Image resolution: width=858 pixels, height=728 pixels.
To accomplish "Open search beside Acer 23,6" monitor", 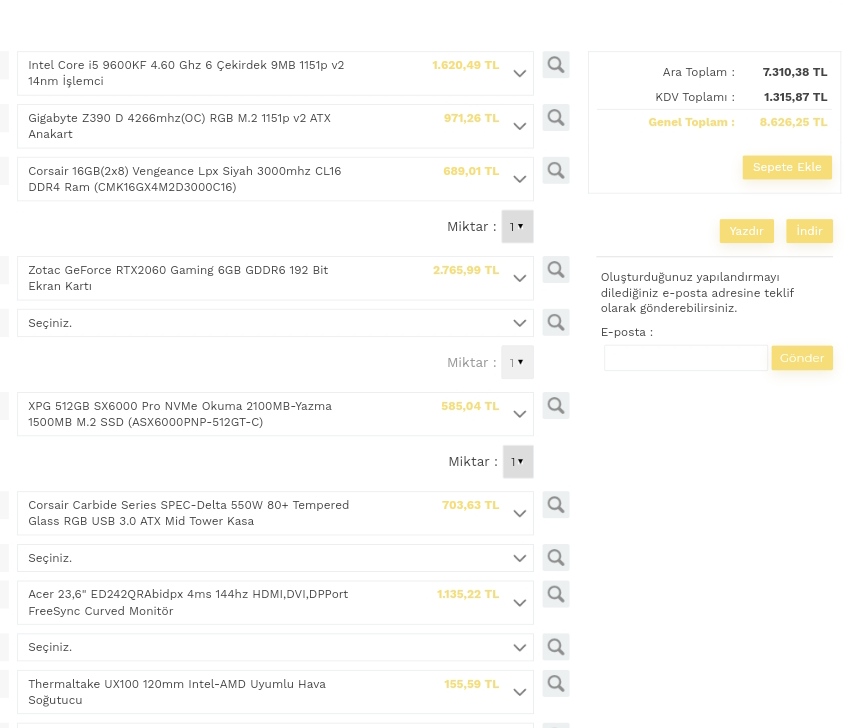I will tap(556, 594).
